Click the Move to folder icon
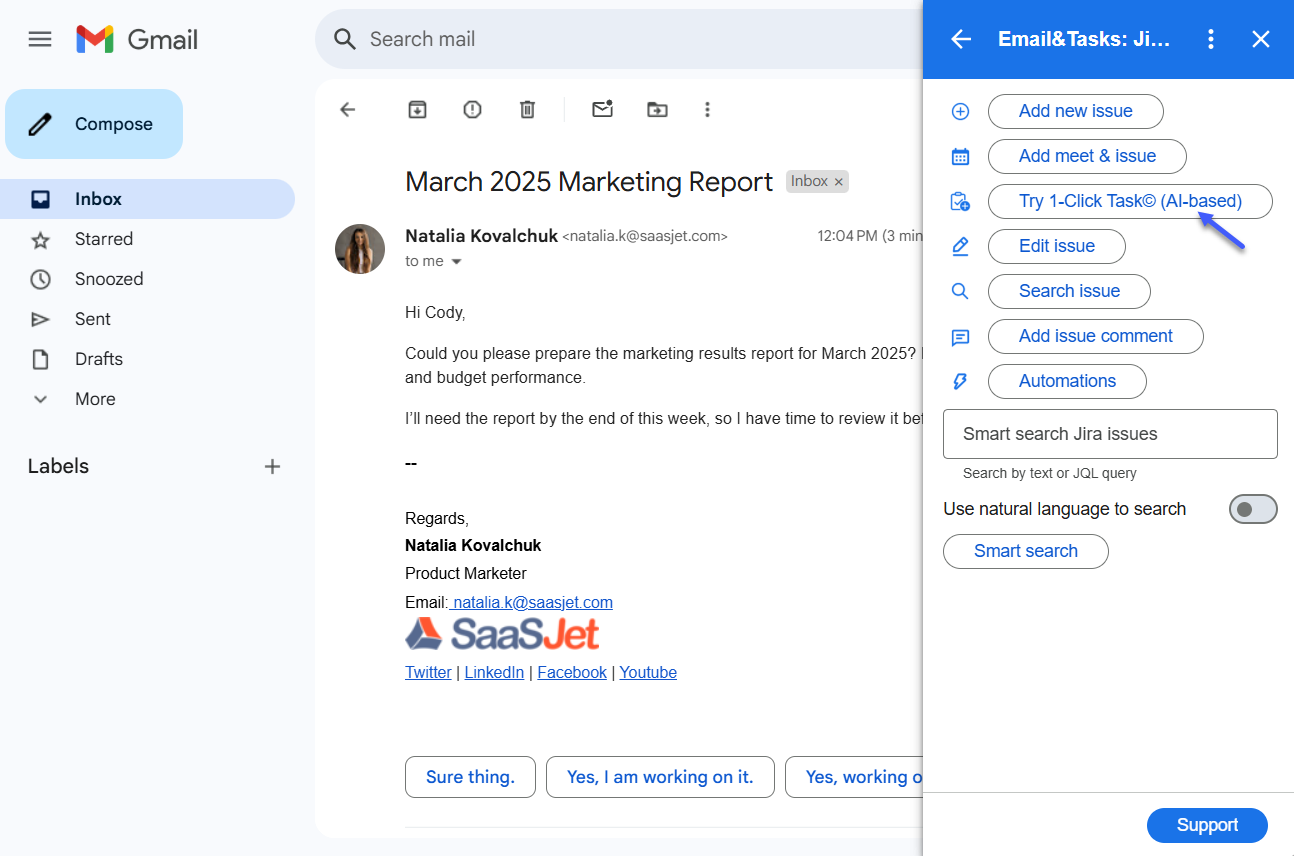 pyautogui.click(x=657, y=110)
